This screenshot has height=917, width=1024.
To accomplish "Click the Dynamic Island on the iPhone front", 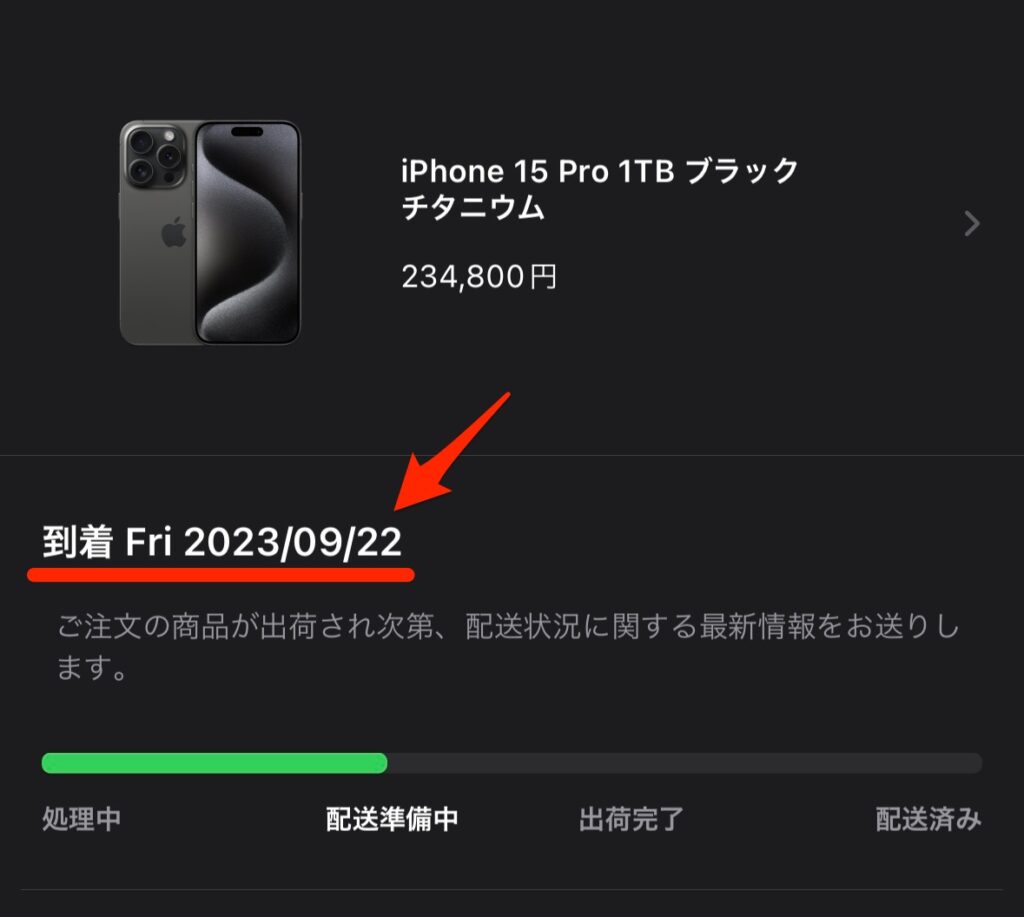I will click(247, 131).
